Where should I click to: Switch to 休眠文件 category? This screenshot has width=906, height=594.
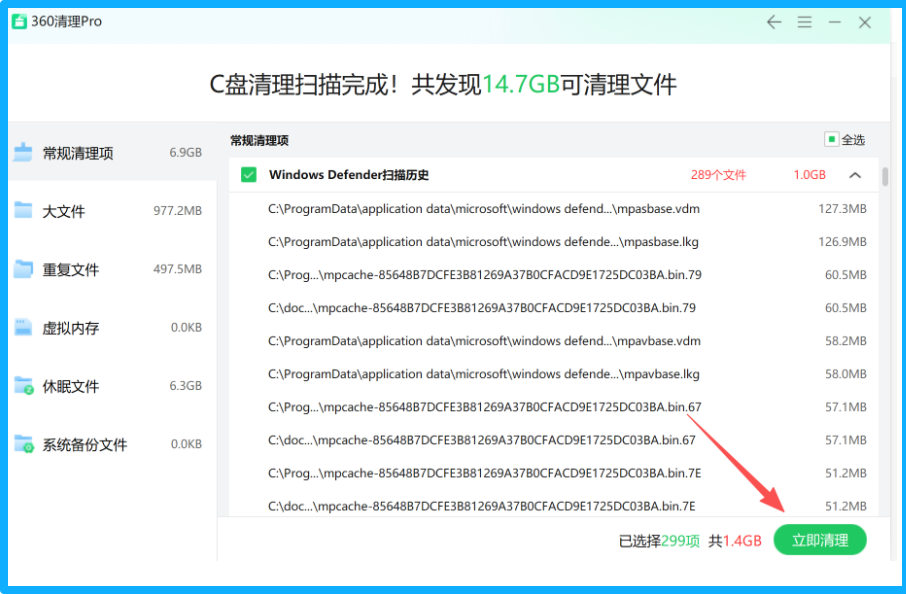[x=113, y=385]
